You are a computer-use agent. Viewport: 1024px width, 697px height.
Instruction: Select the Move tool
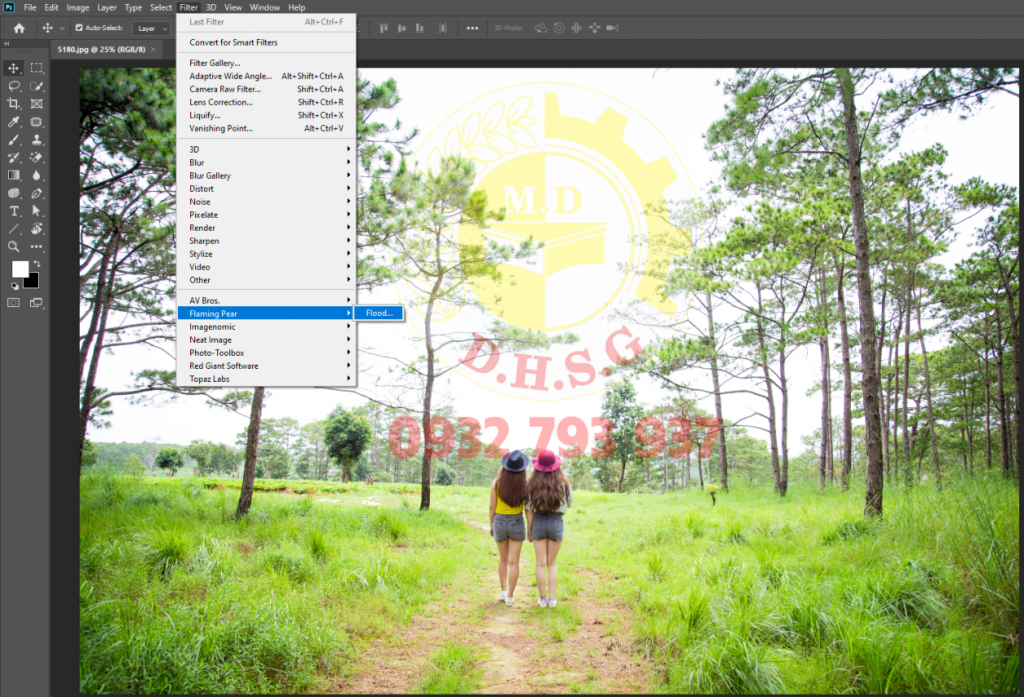(x=13, y=69)
